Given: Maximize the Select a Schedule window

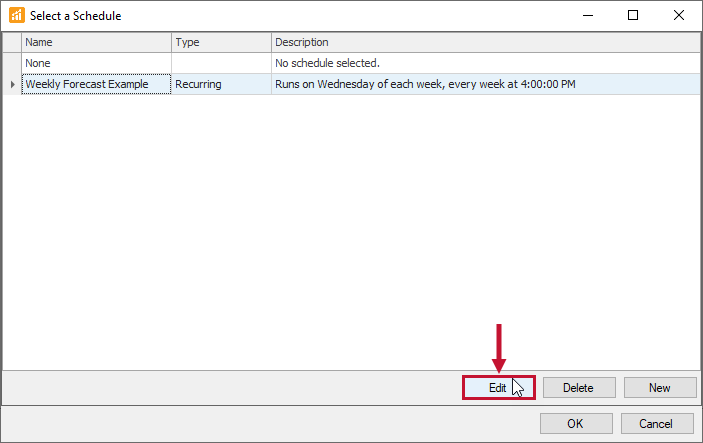Looking at the screenshot, I should [633, 15].
